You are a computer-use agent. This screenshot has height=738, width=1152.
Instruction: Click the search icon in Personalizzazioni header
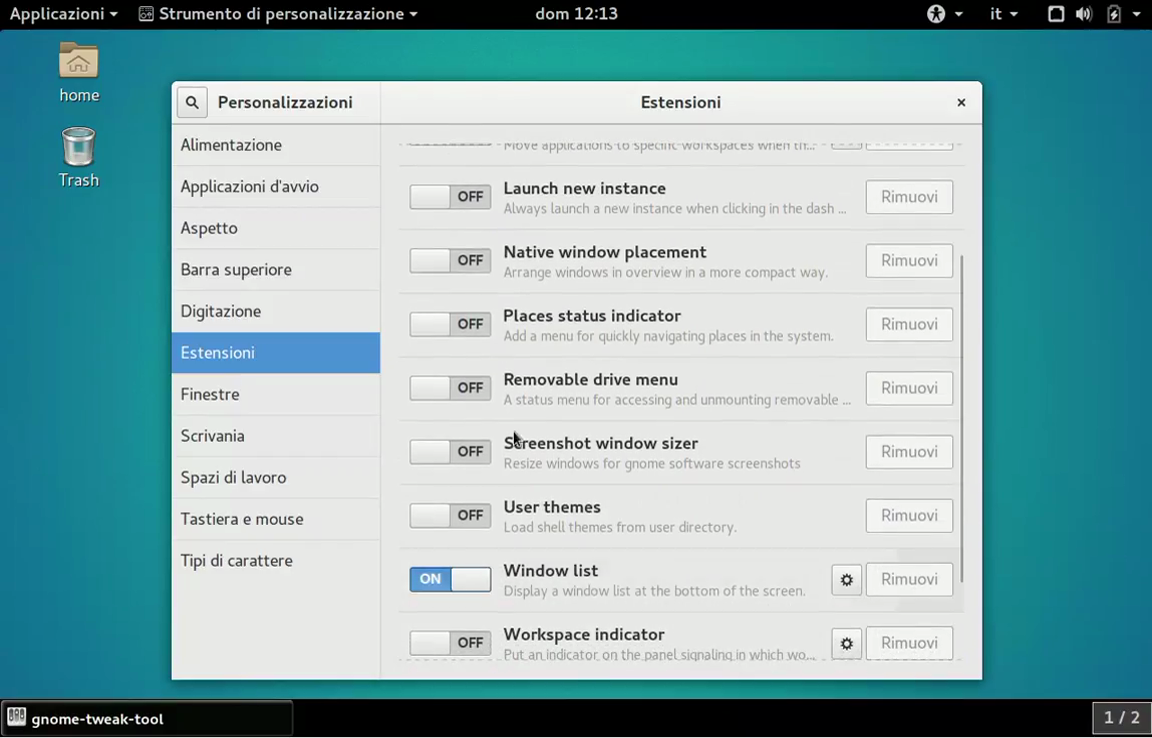[192, 102]
